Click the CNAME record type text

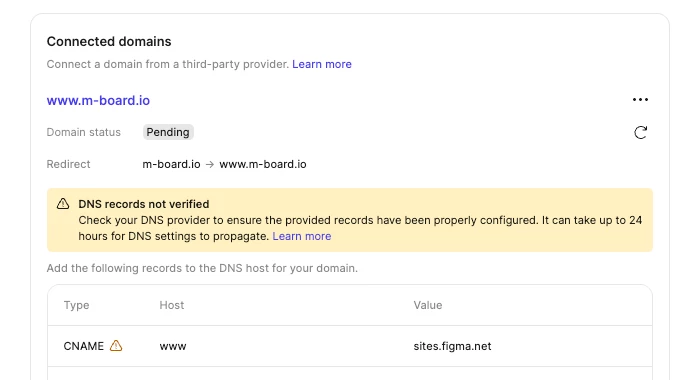click(x=84, y=346)
